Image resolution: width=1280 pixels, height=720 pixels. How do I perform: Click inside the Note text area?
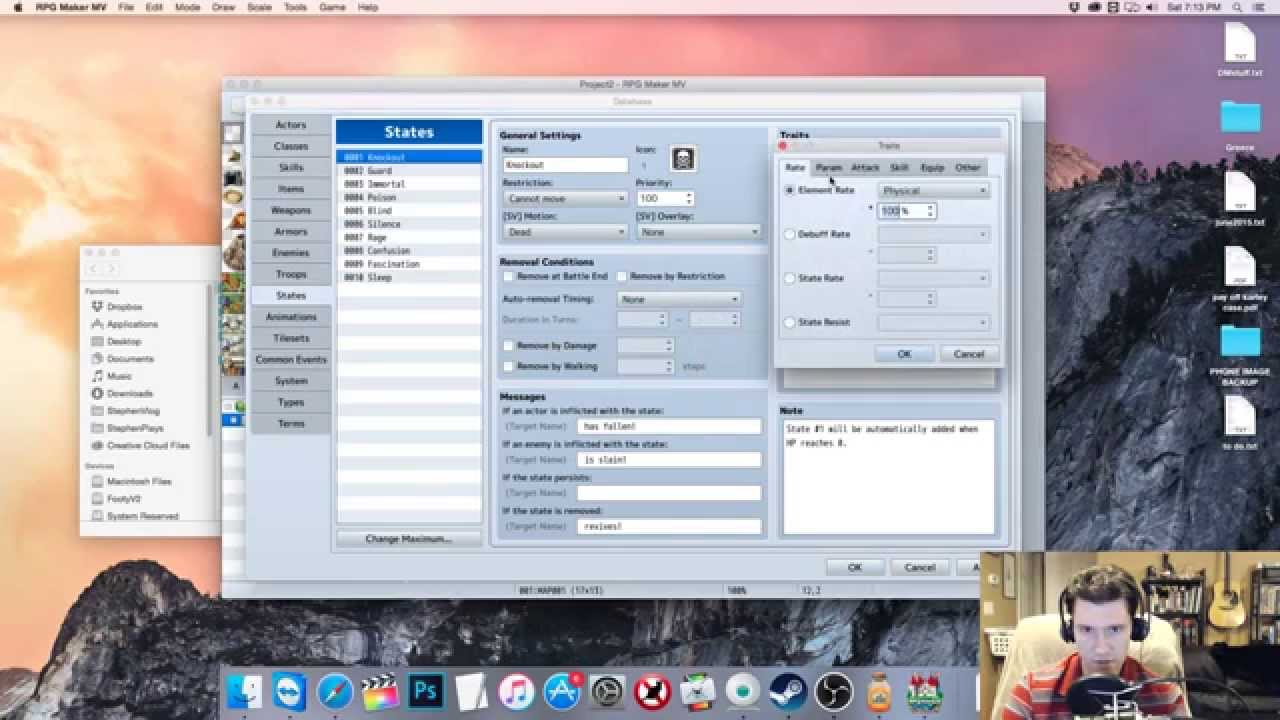pos(889,476)
